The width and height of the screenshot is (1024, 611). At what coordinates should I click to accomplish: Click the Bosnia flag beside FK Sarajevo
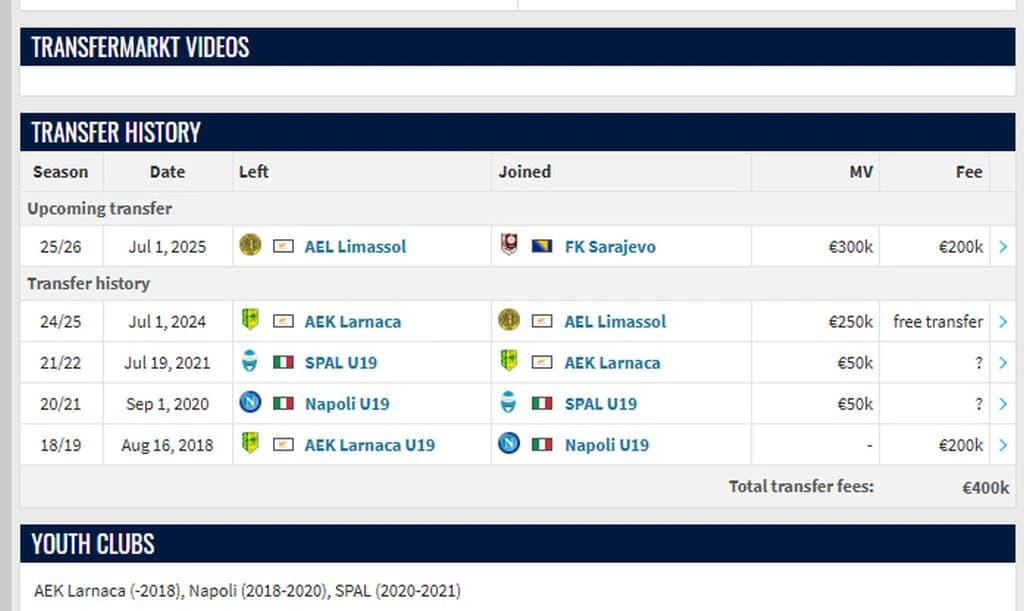pyautogui.click(x=542, y=247)
